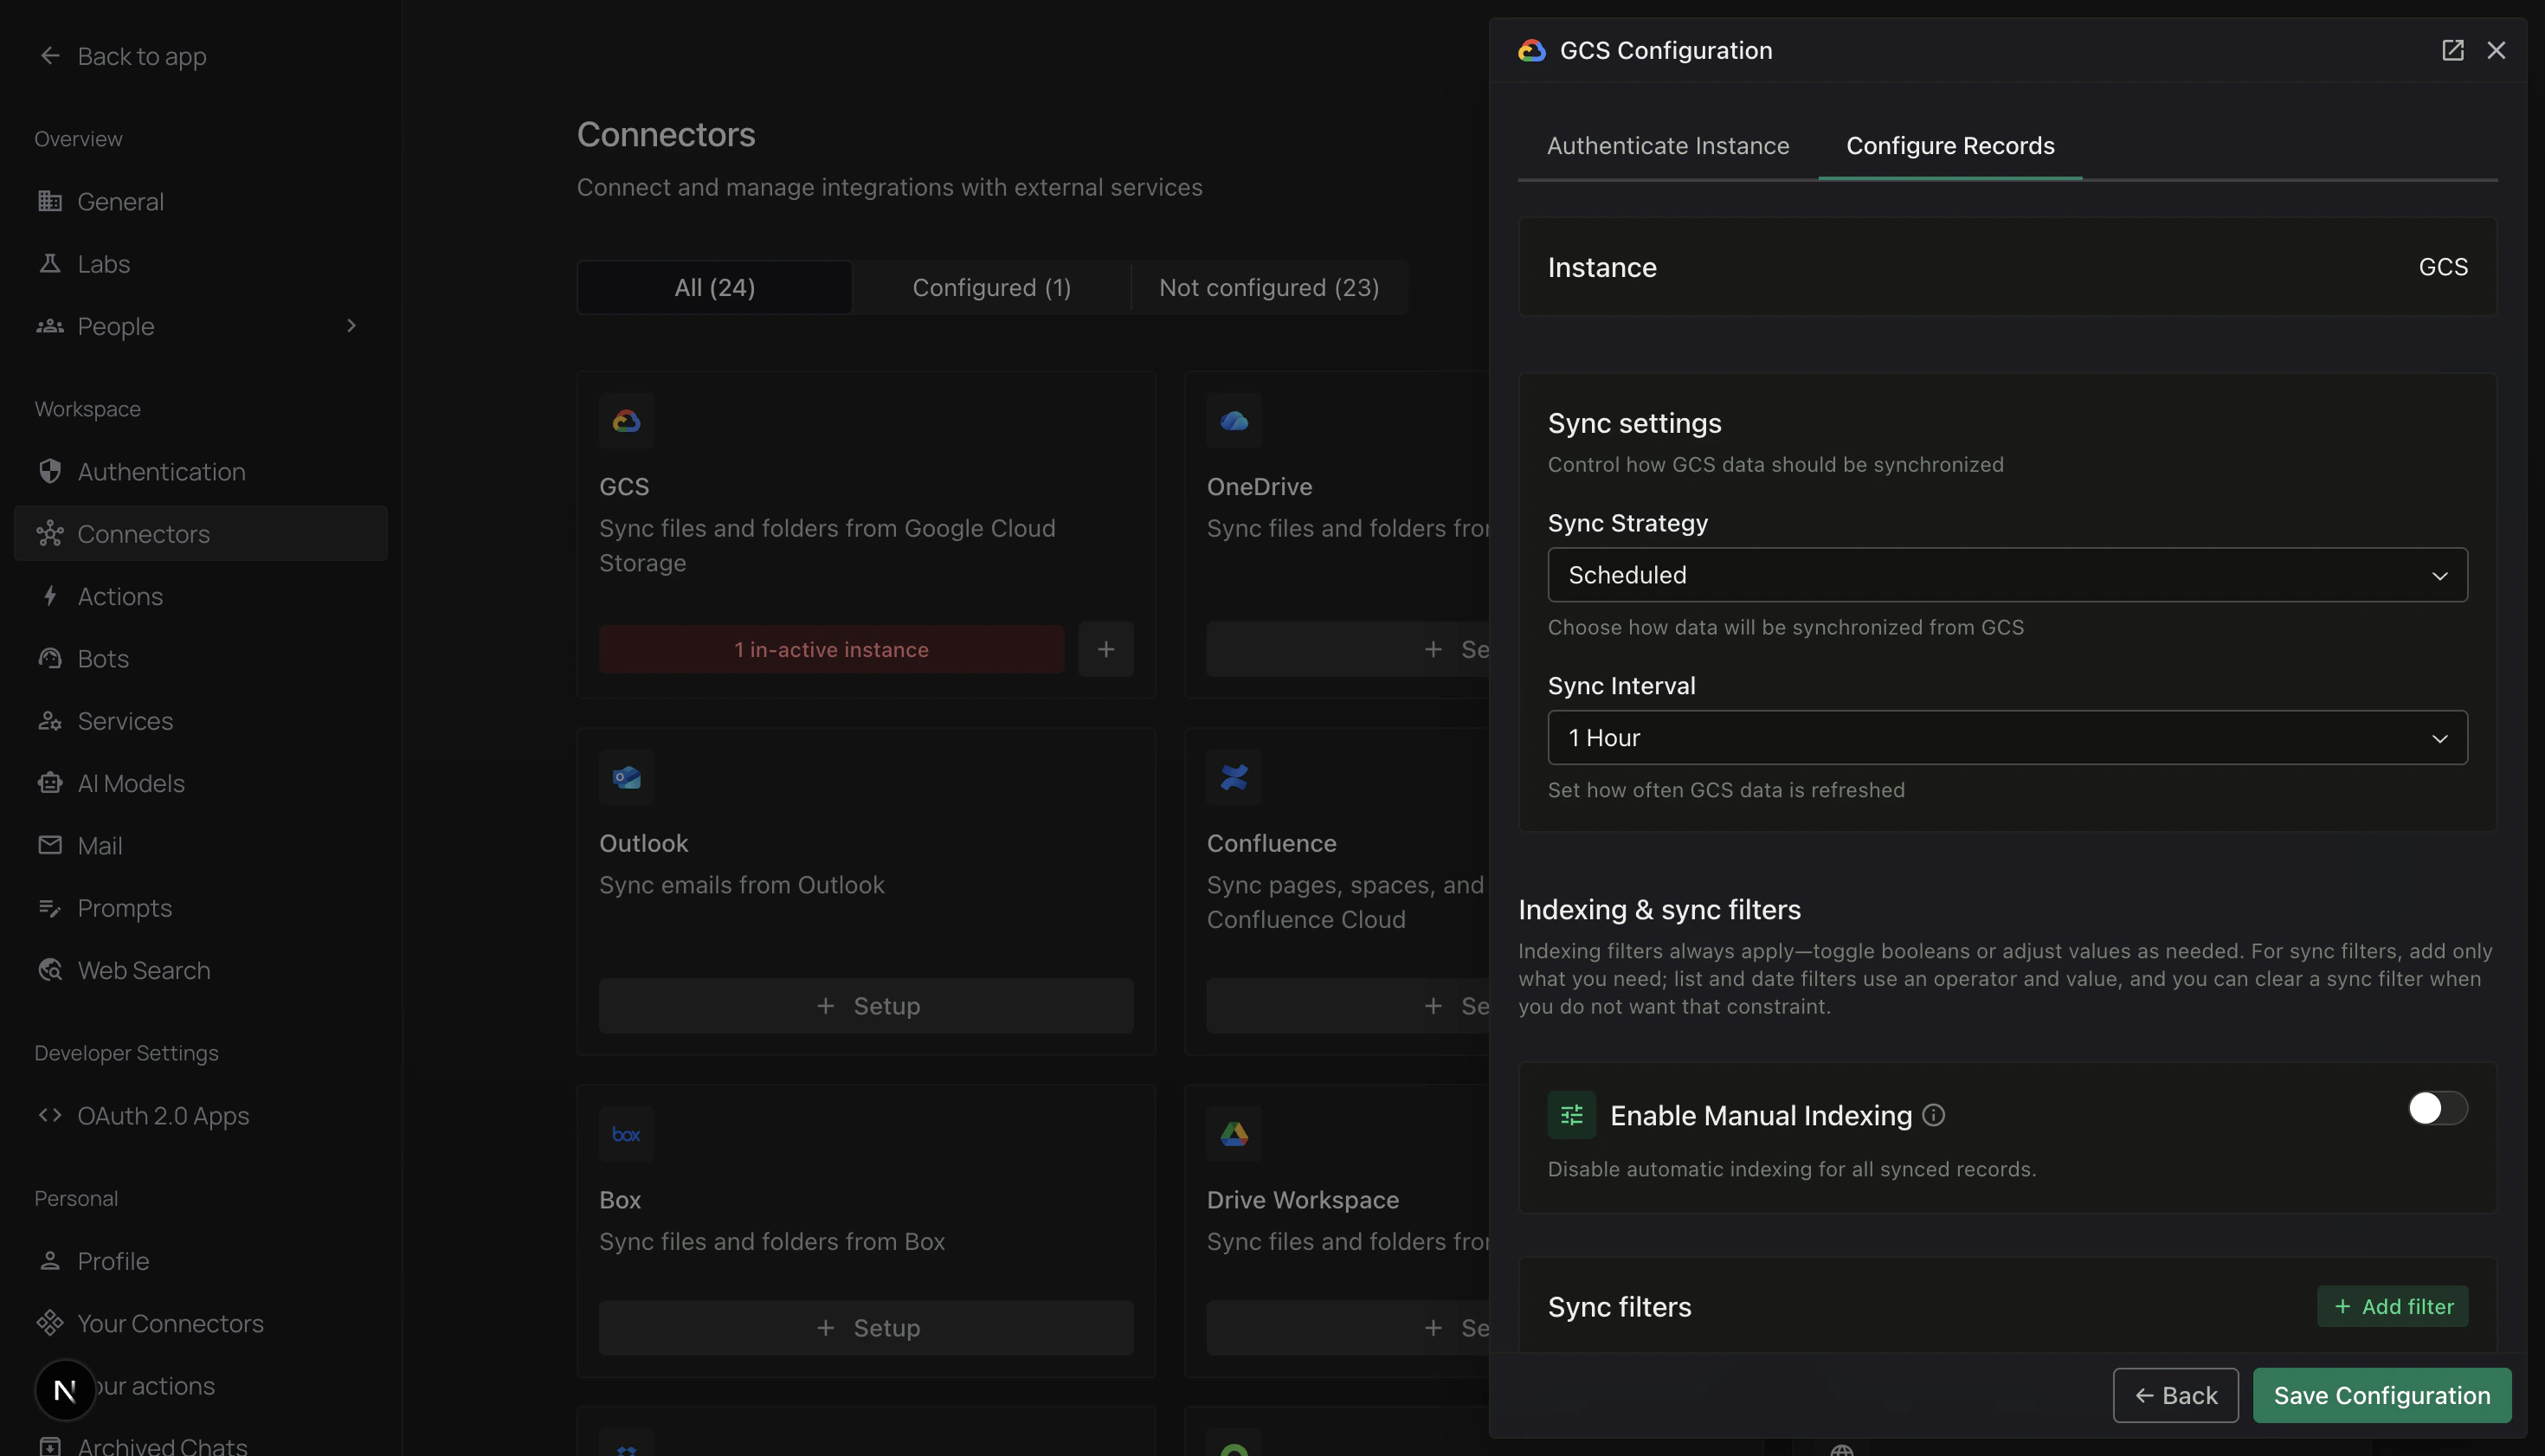Click the Drive Workspace card title
The height and width of the screenshot is (1456, 2545).
tap(1303, 1199)
